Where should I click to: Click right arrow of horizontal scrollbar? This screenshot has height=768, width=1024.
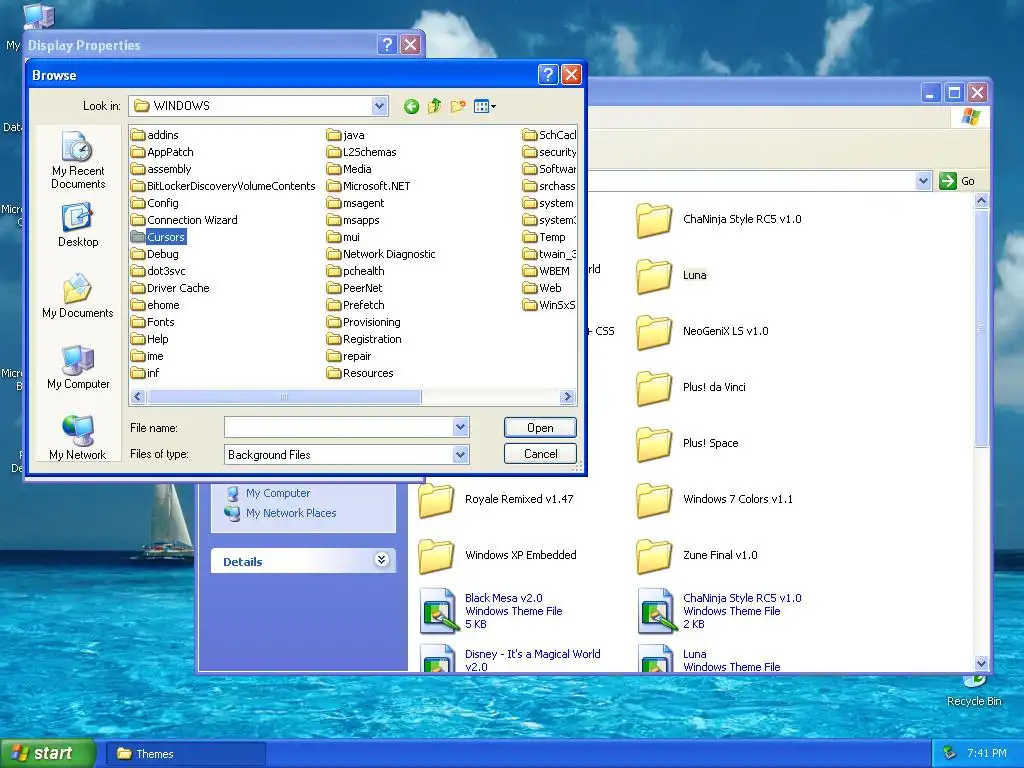pyautogui.click(x=567, y=396)
